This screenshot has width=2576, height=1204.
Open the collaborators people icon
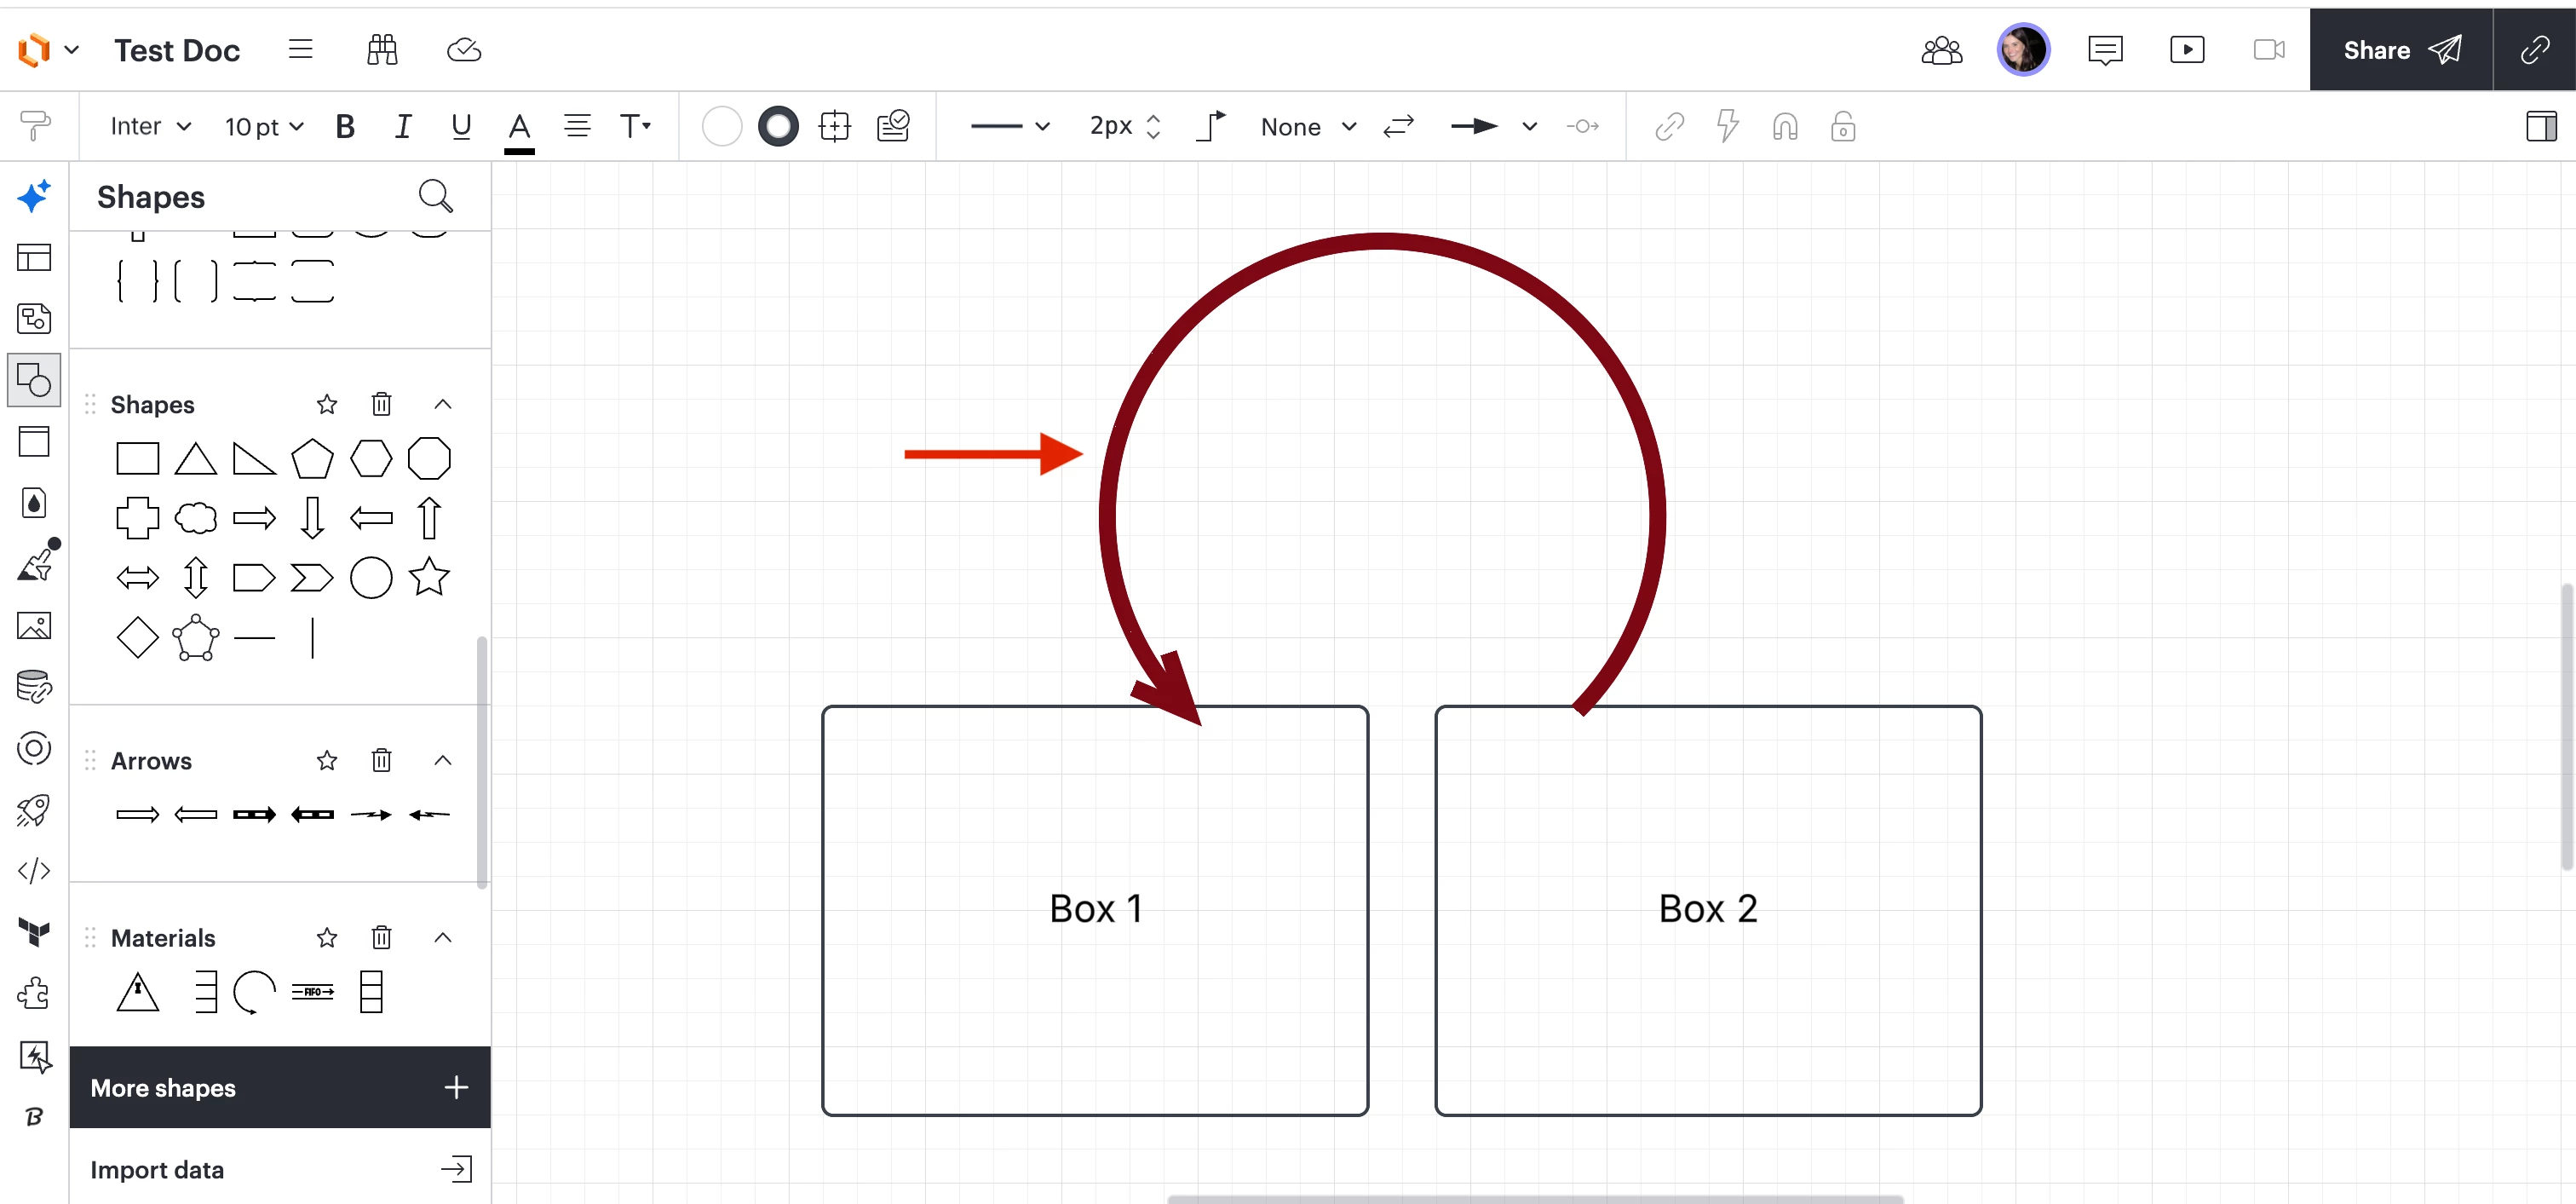click(1942, 50)
